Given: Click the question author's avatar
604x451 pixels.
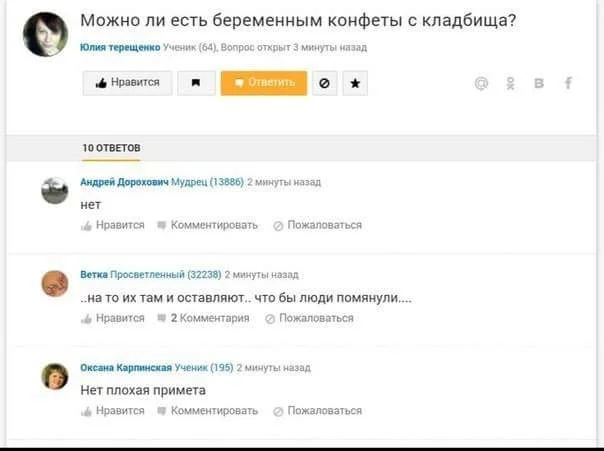Looking at the screenshot, I should (45, 34).
